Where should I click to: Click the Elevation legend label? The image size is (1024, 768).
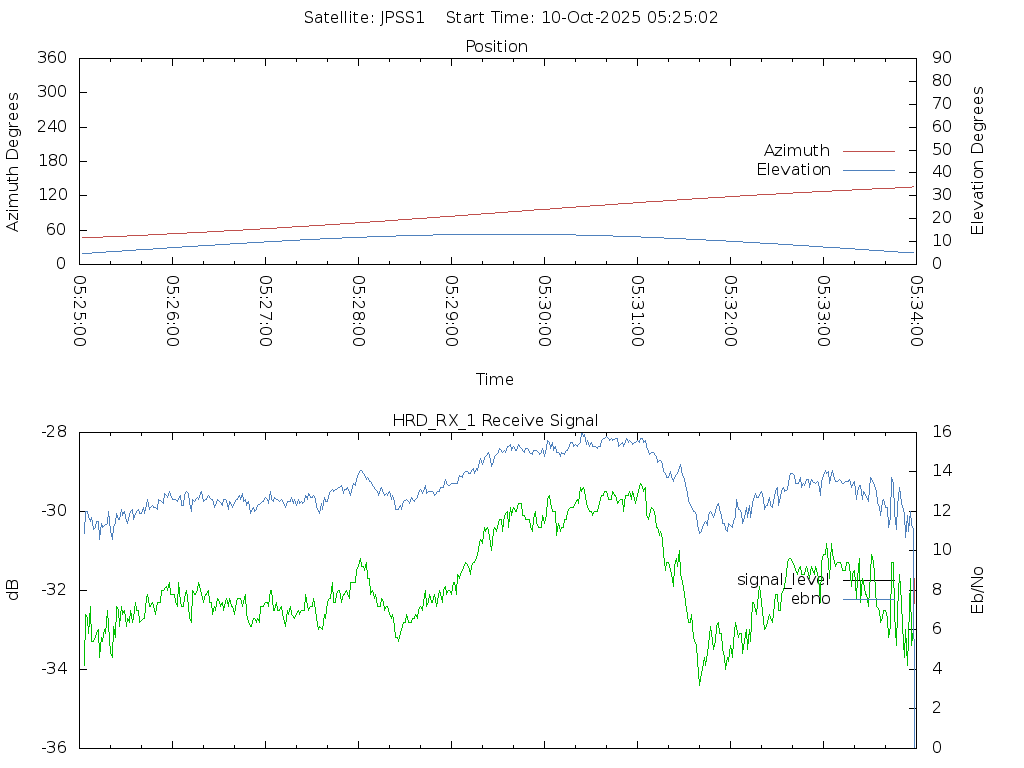pyautogui.click(x=793, y=170)
